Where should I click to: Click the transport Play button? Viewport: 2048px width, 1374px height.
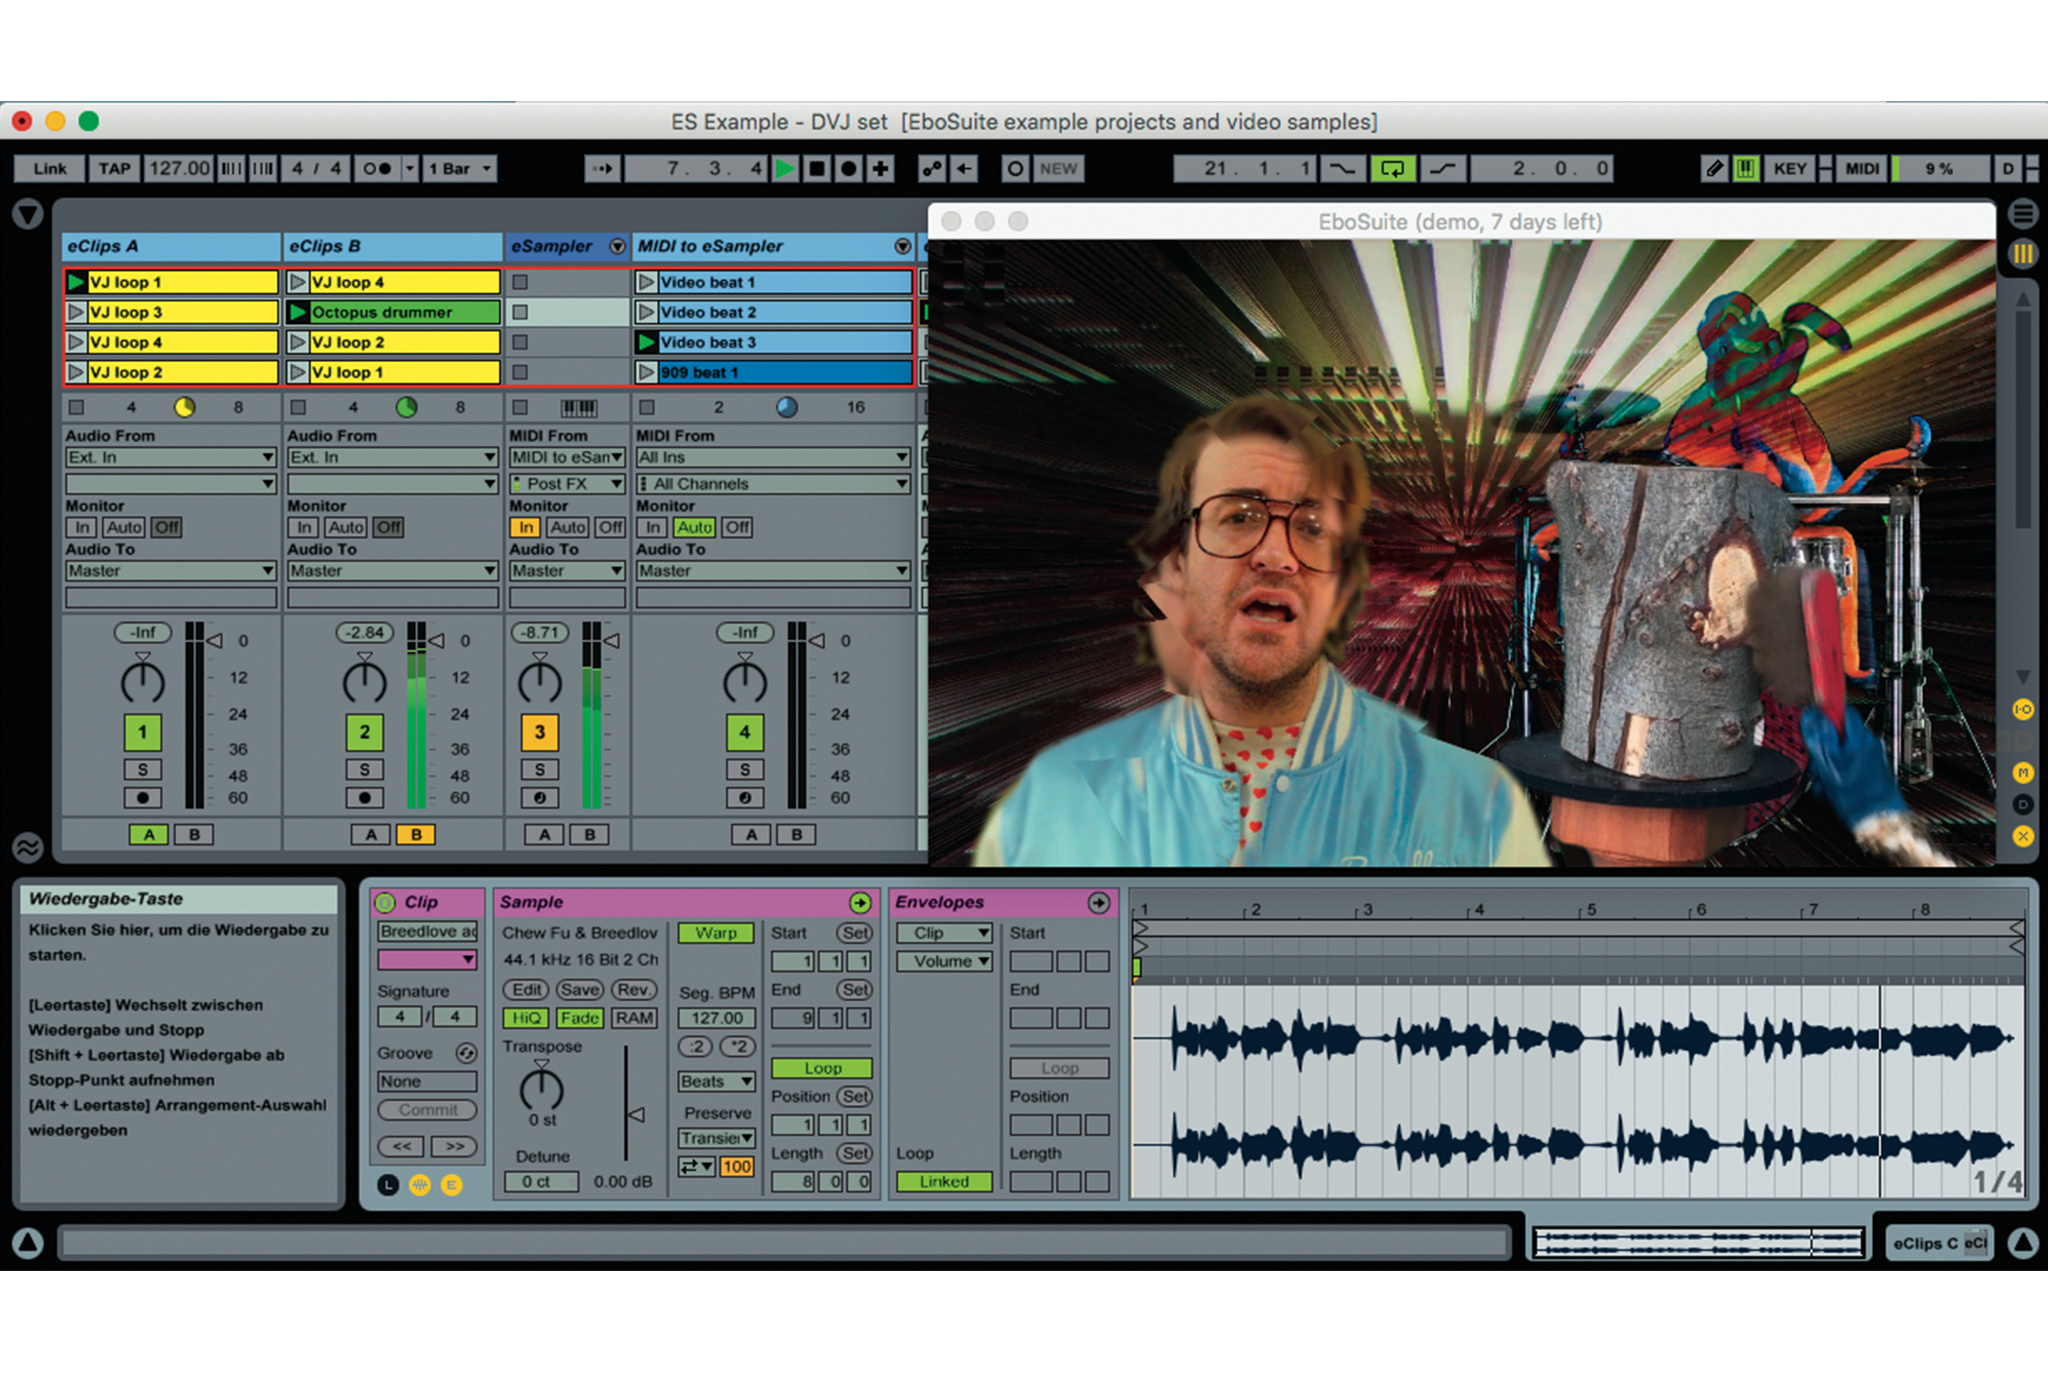click(785, 168)
